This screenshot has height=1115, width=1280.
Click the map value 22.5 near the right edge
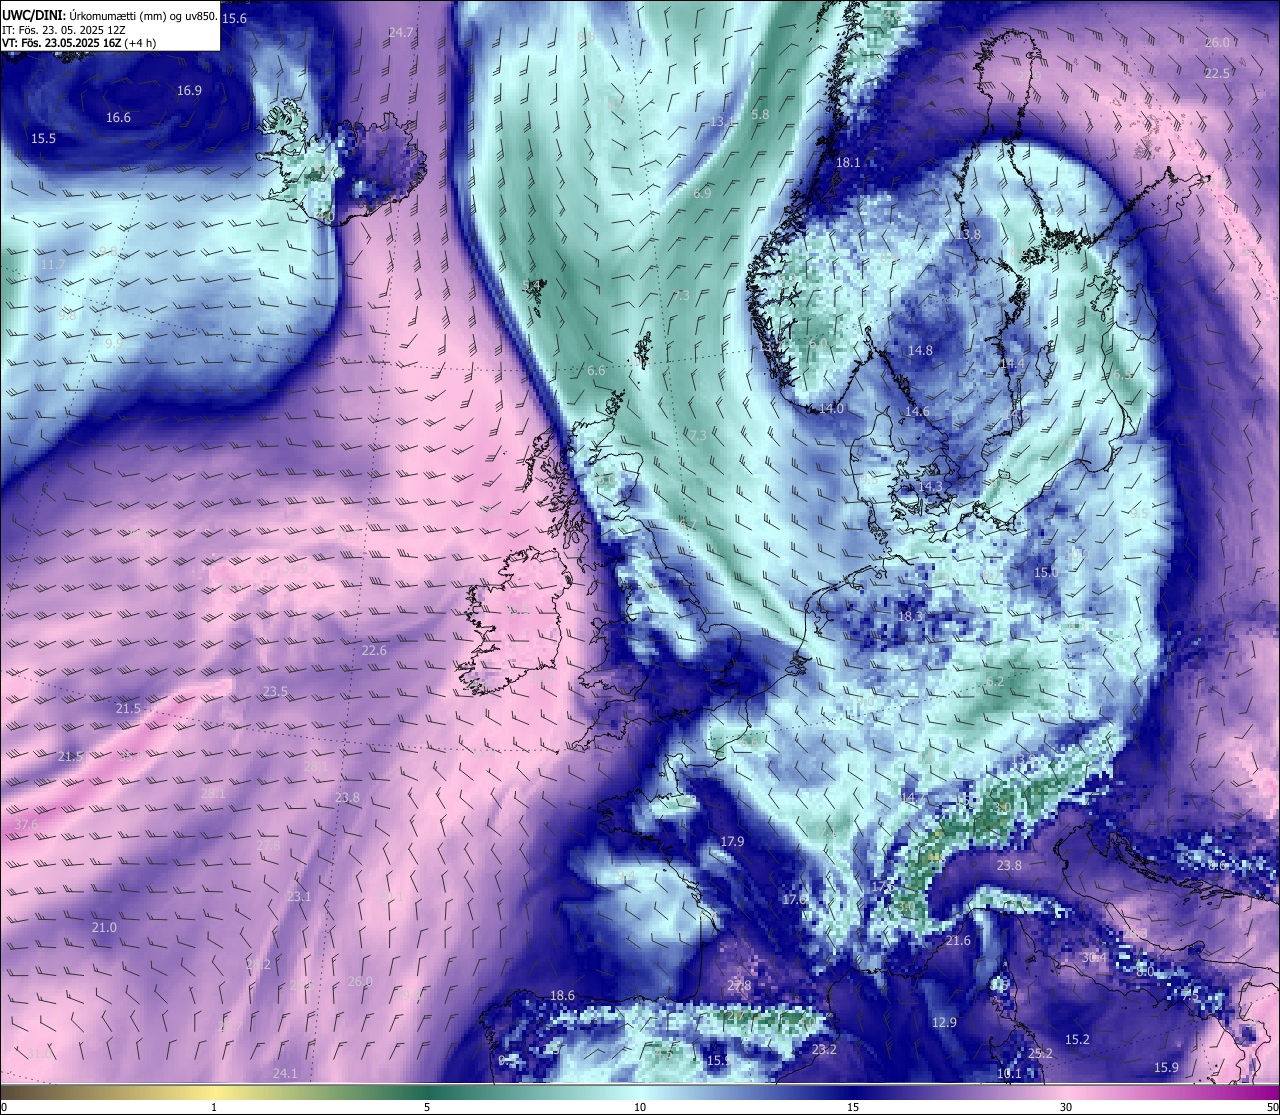1217,74
